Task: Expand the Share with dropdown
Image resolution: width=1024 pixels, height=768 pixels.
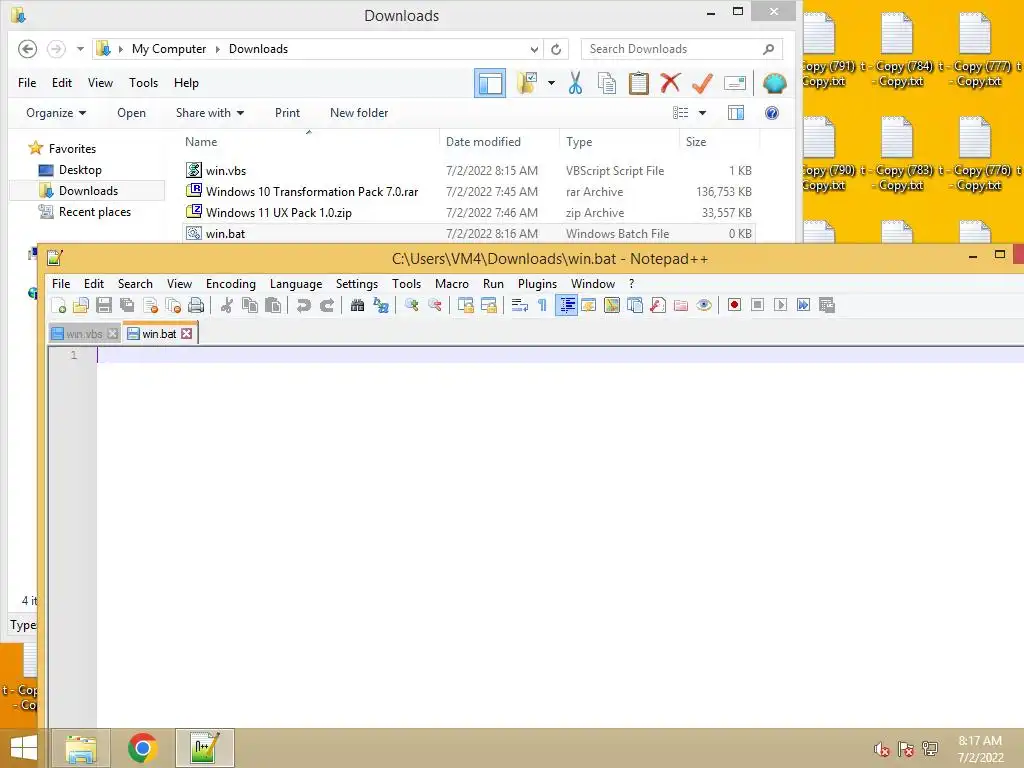Action: 210,113
